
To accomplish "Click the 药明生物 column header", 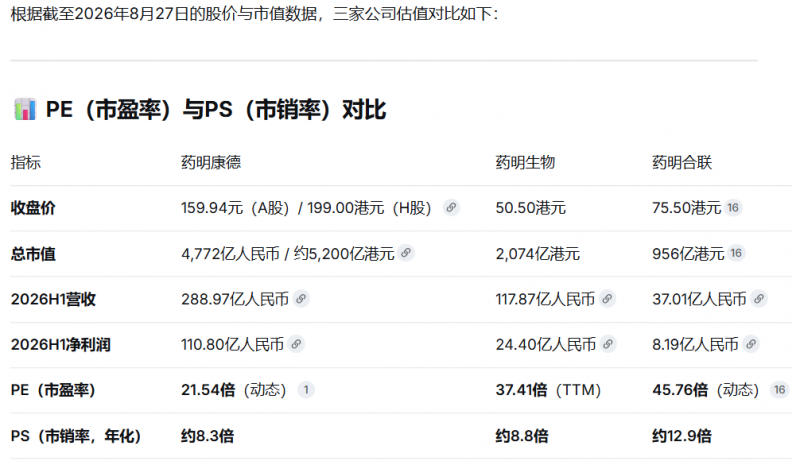I will (526, 162).
